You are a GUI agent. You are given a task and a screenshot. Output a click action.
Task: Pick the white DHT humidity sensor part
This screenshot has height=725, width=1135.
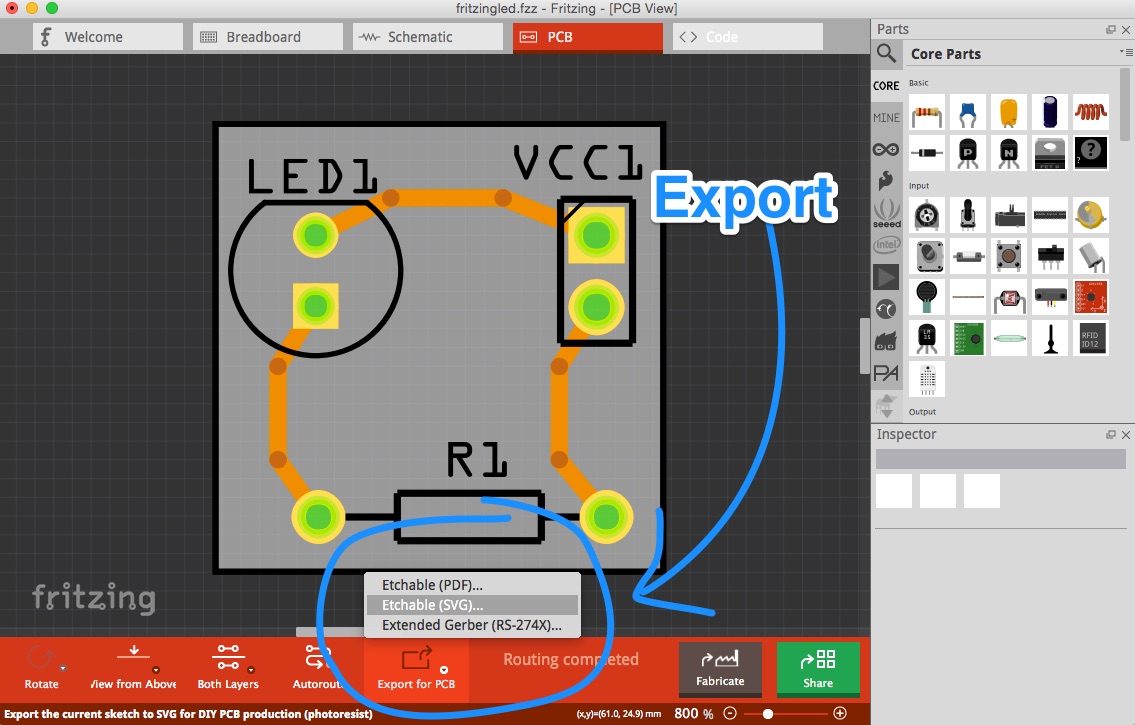point(927,379)
